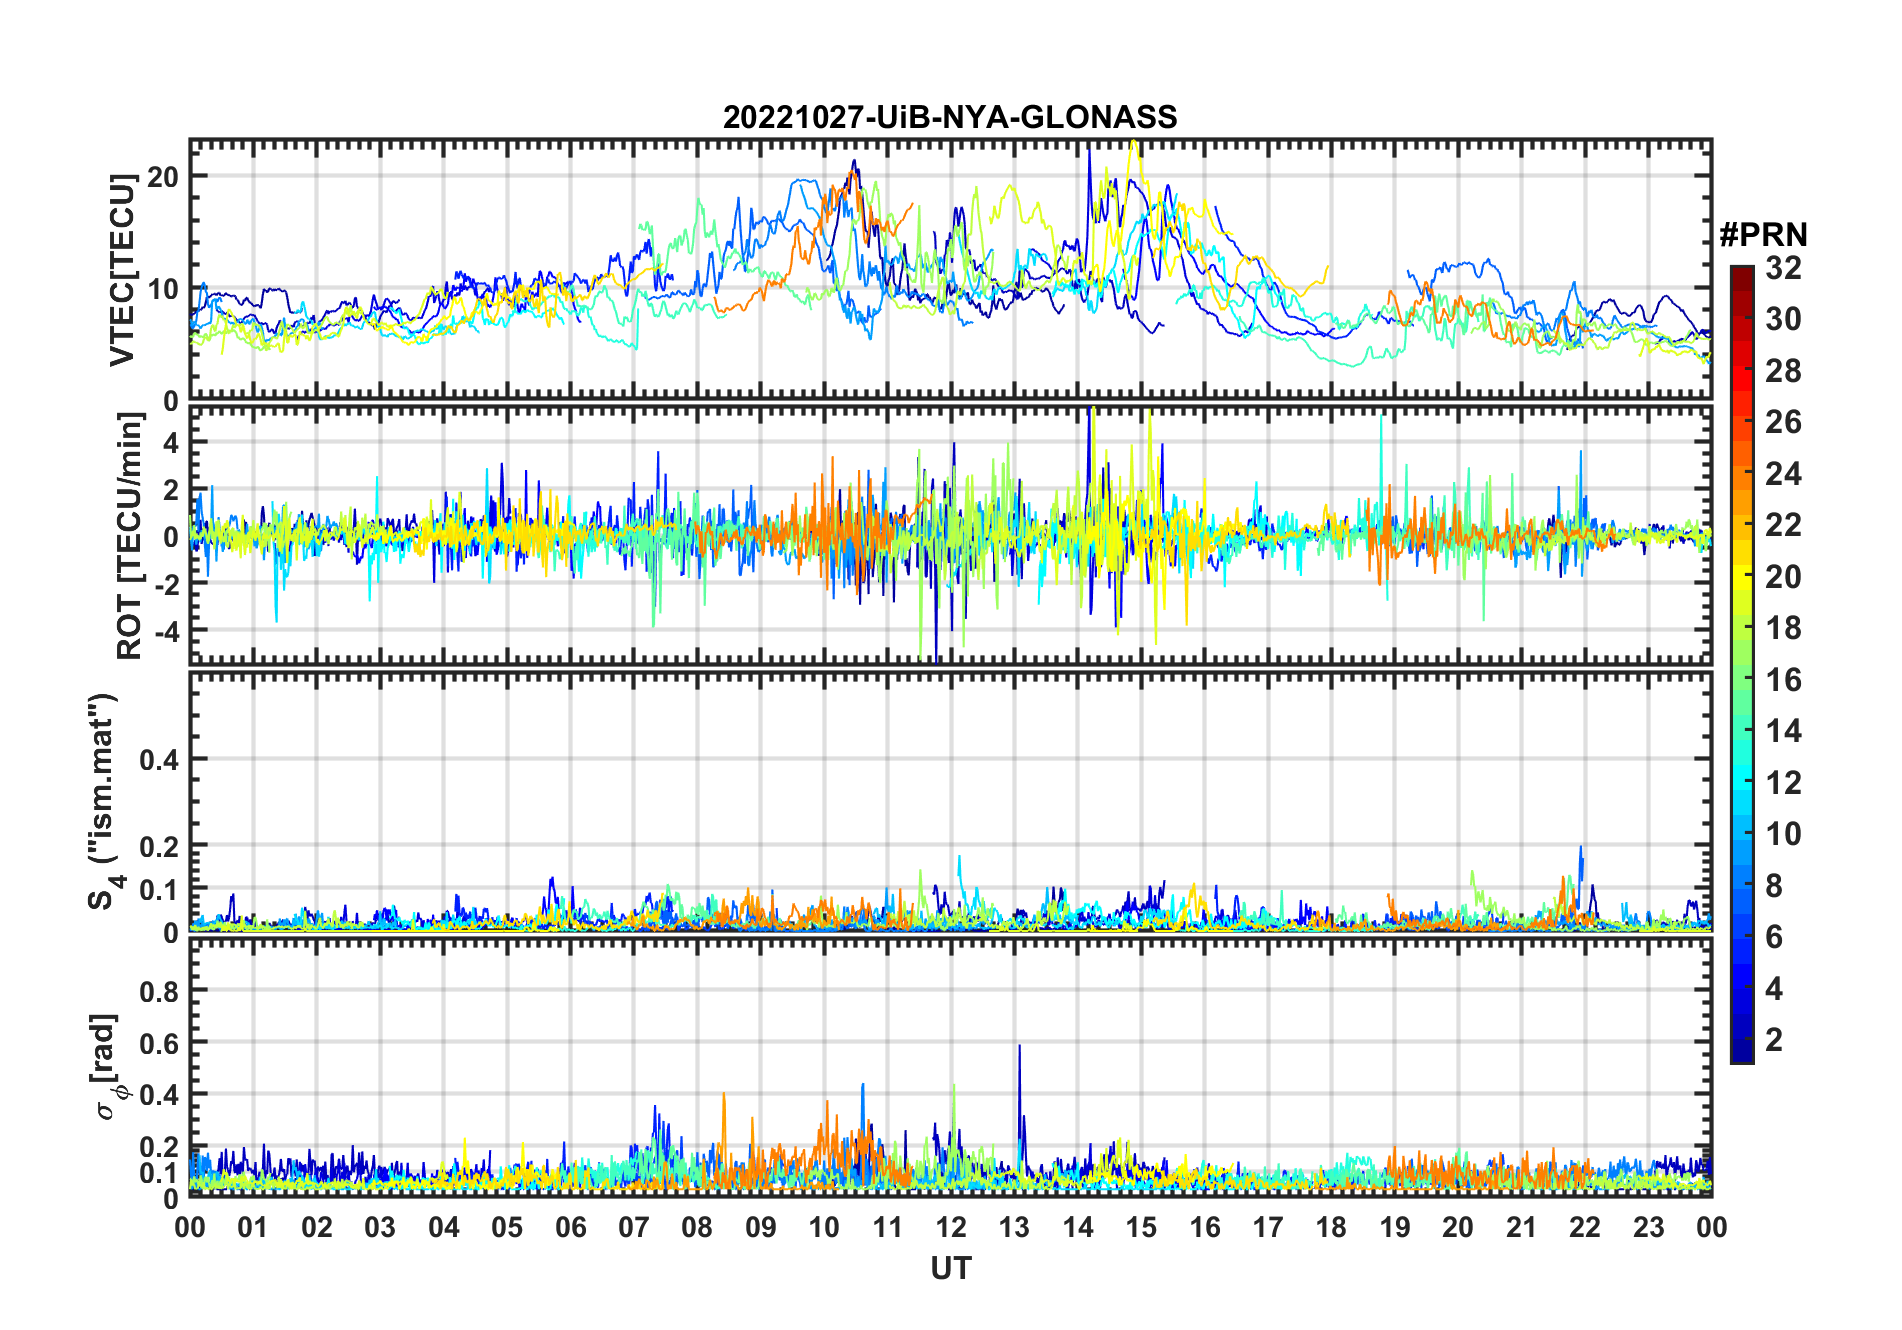Click colorbar tick label 8
This screenshot has height=1330, width=1902.
(x=1775, y=886)
